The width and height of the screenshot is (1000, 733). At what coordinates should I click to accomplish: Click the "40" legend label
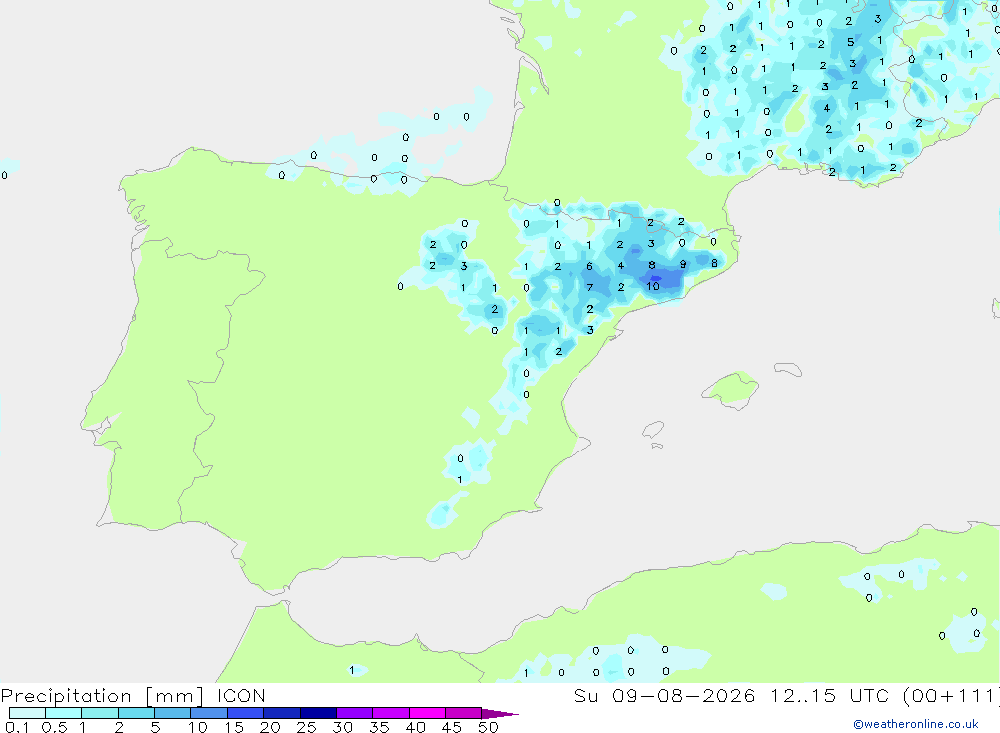click(x=415, y=727)
